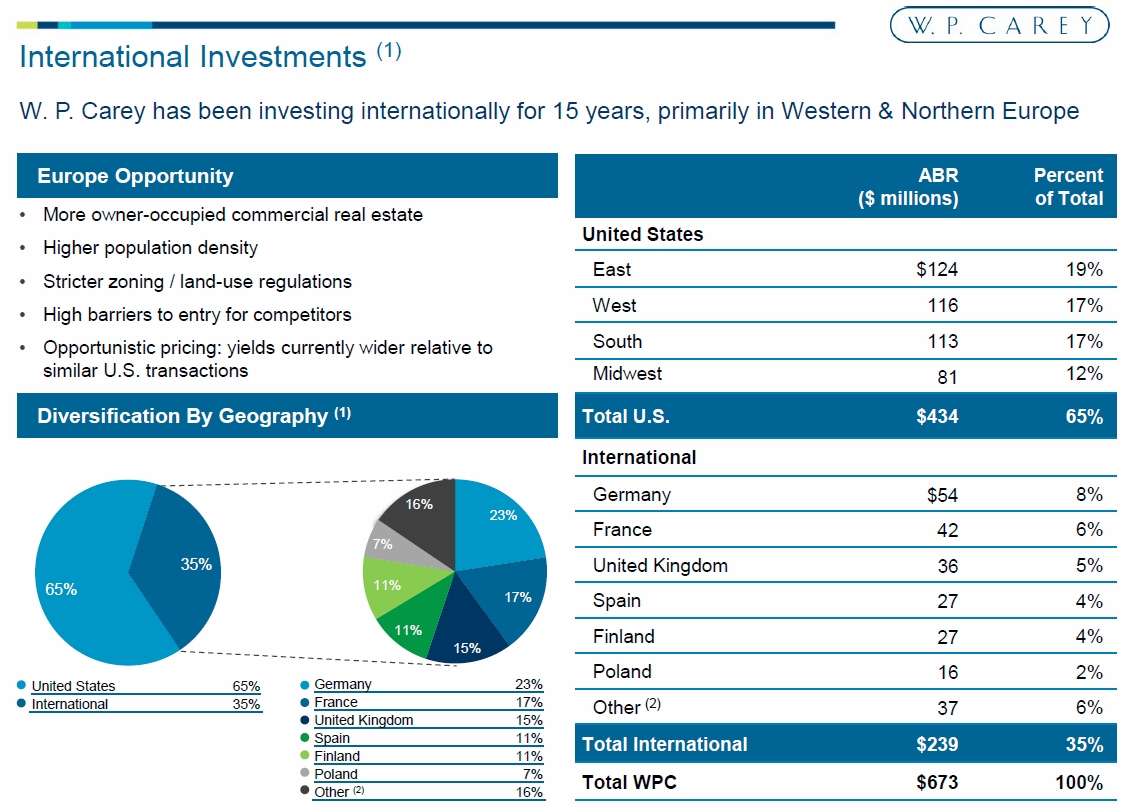Click the France legend color dot
This screenshot has width=1122, height=809.
tap(305, 702)
